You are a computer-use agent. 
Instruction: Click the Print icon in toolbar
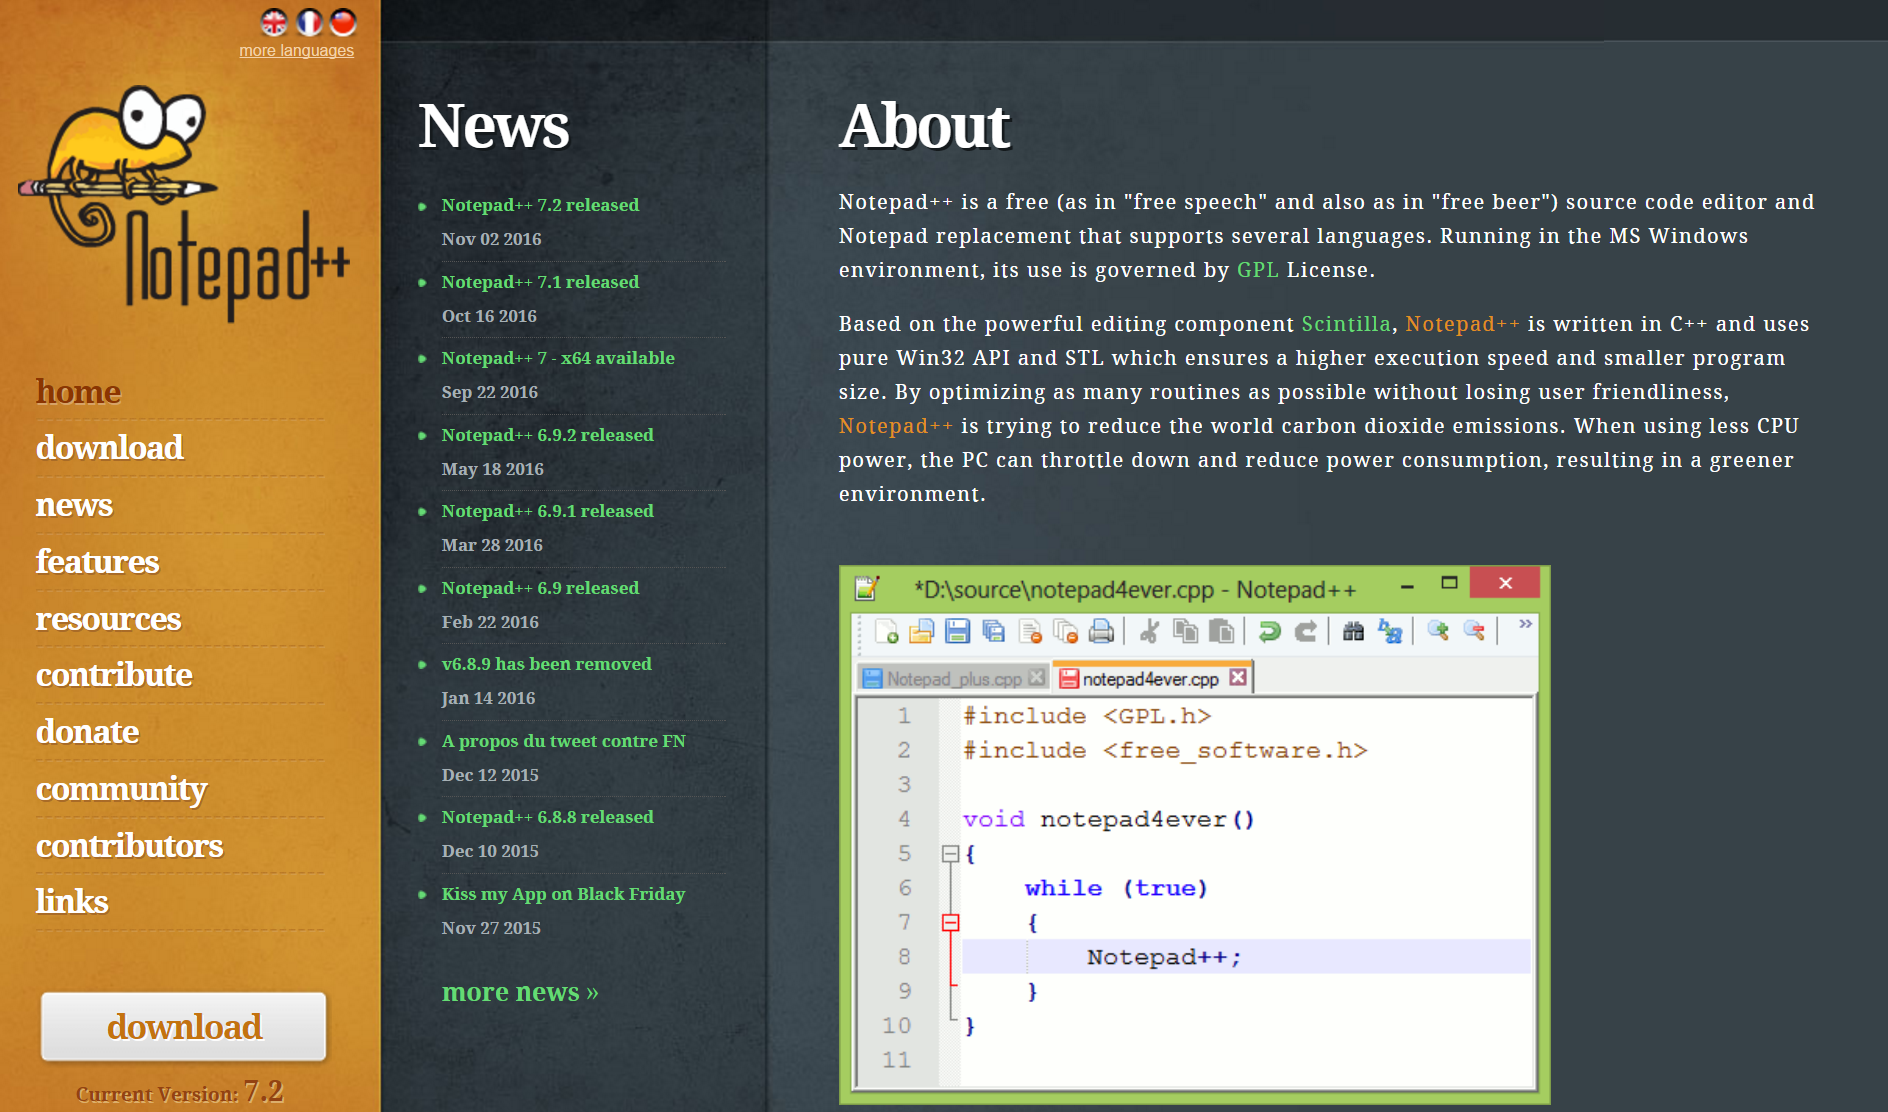(x=1101, y=631)
